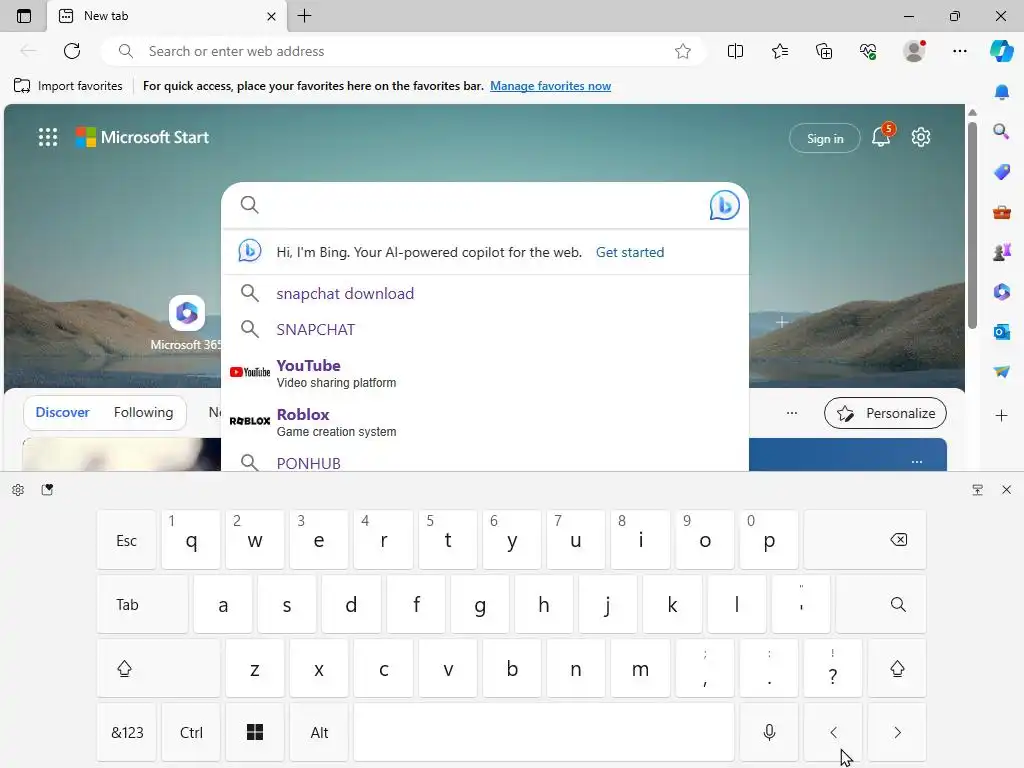This screenshot has width=1024, height=768.
Task: Open sidebar Tools briefcase
Action: 1001,212
